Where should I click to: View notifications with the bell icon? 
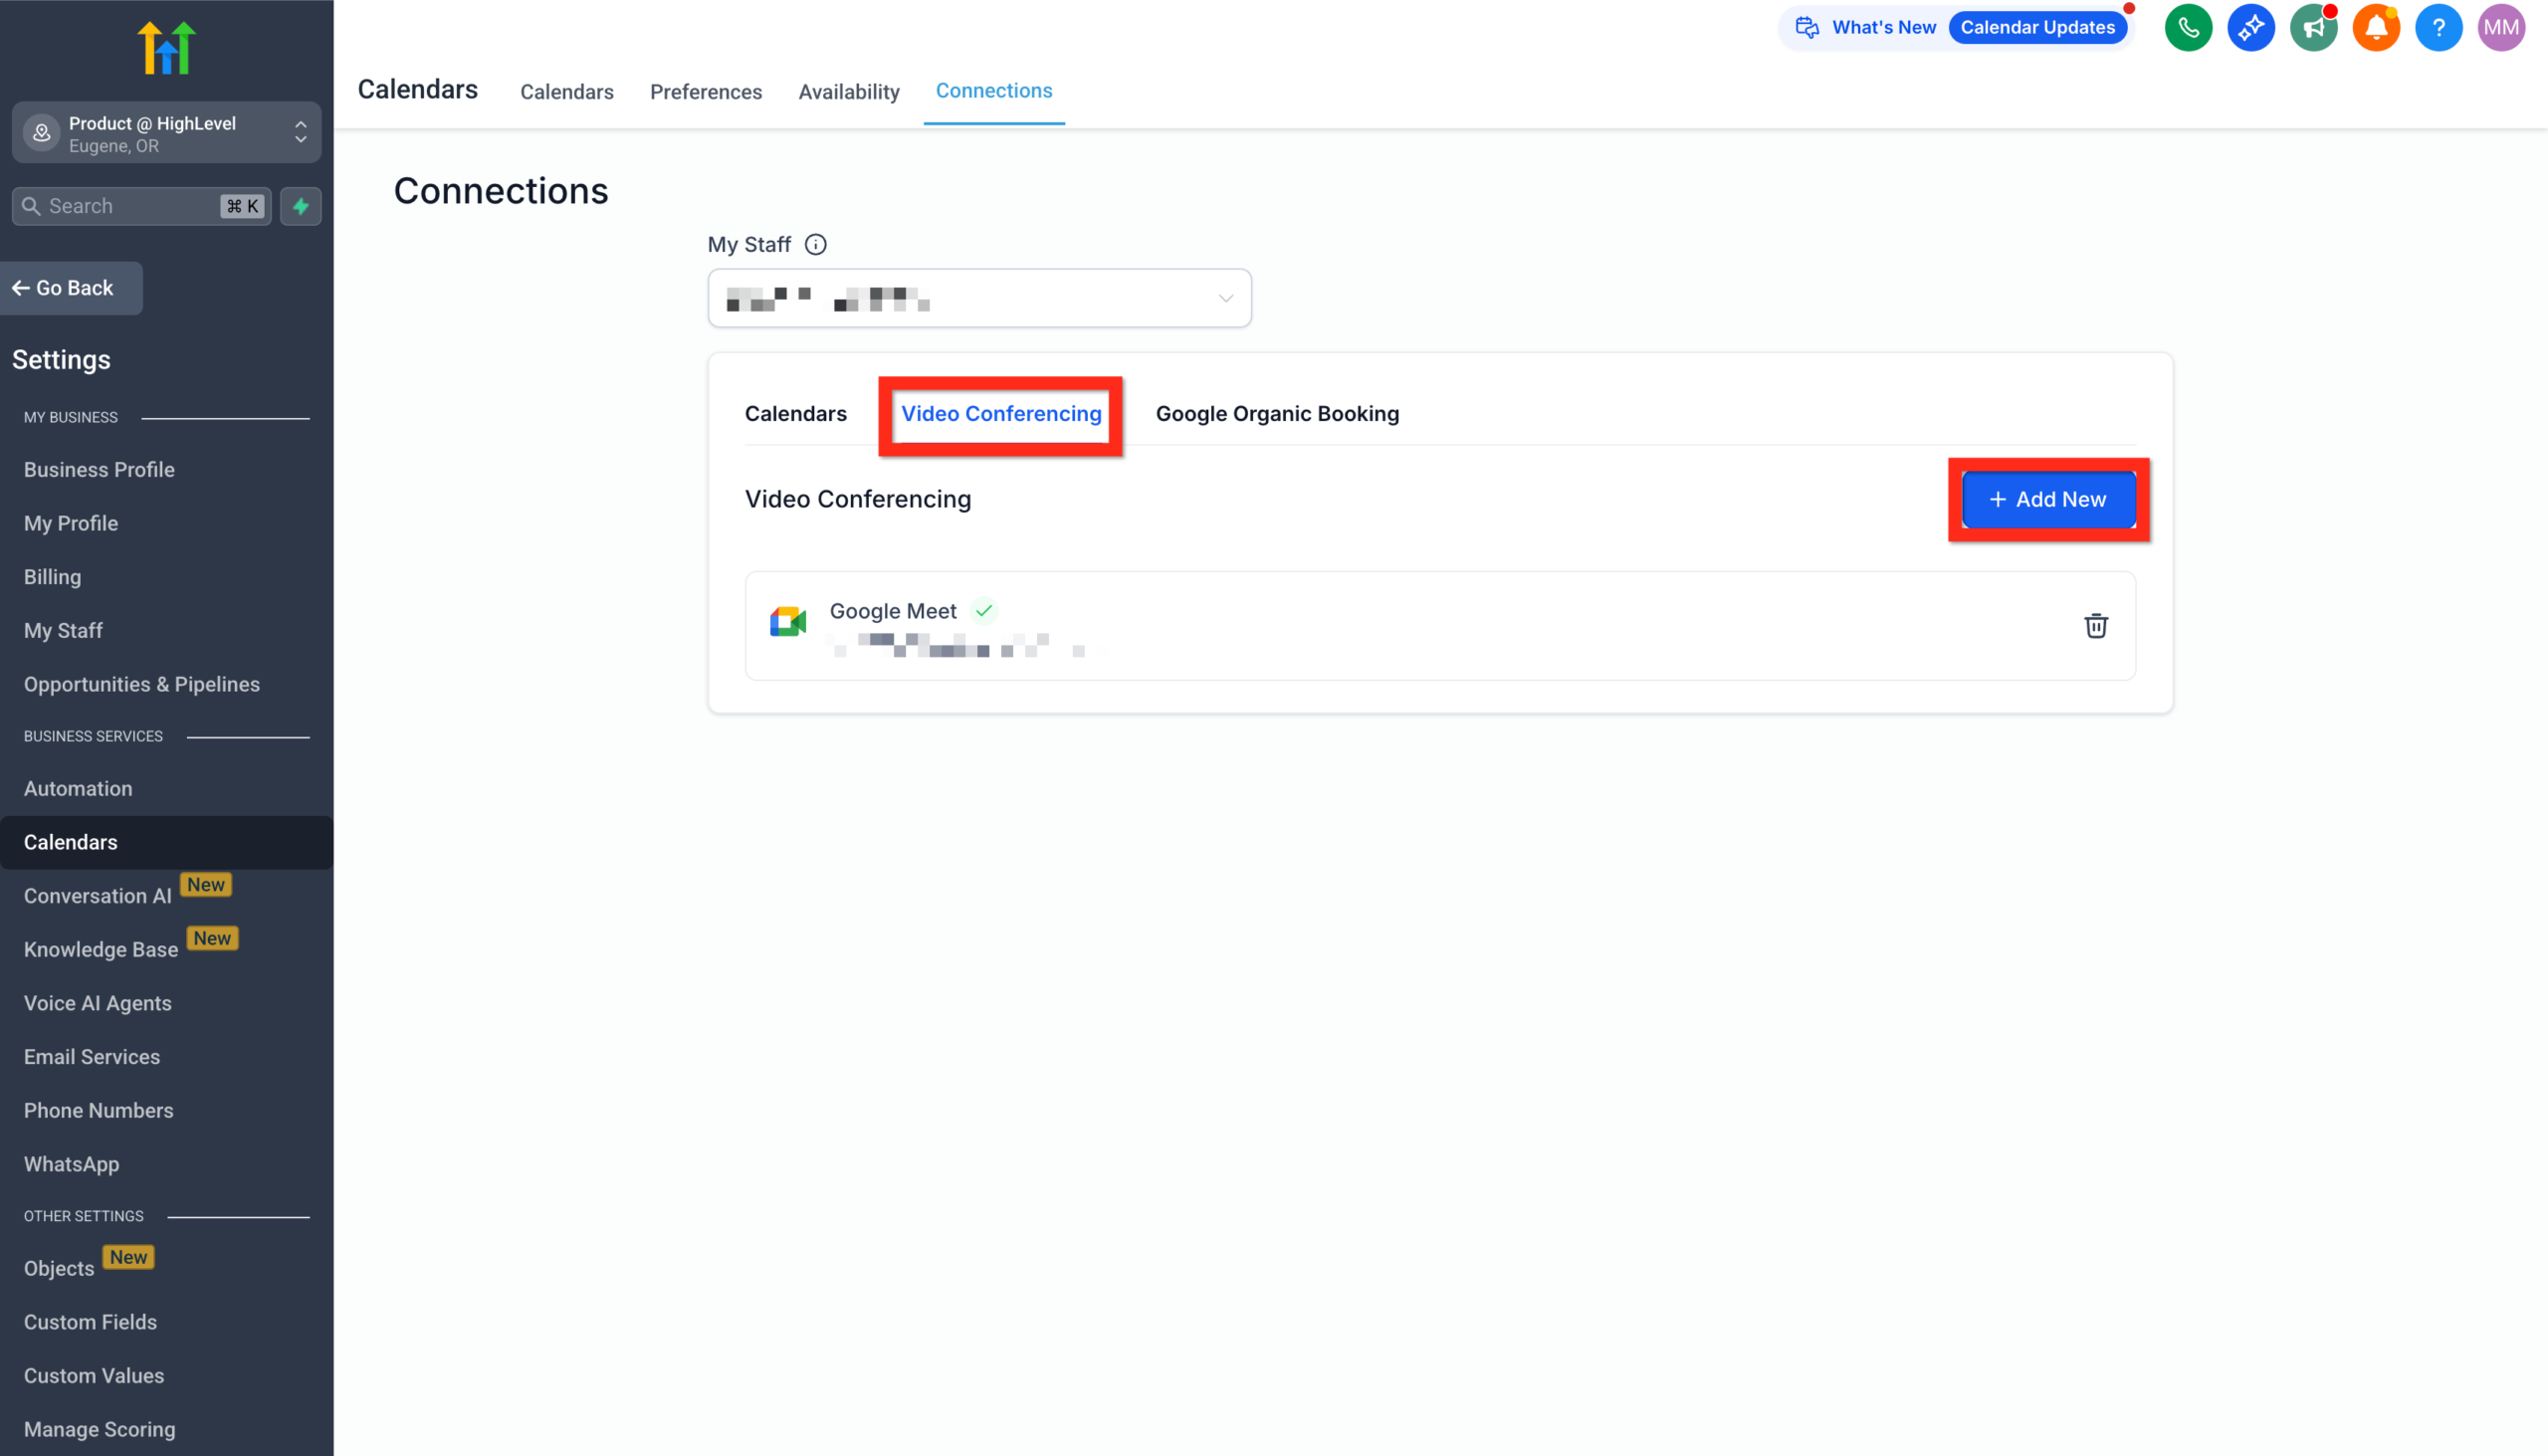click(x=2377, y=27)
